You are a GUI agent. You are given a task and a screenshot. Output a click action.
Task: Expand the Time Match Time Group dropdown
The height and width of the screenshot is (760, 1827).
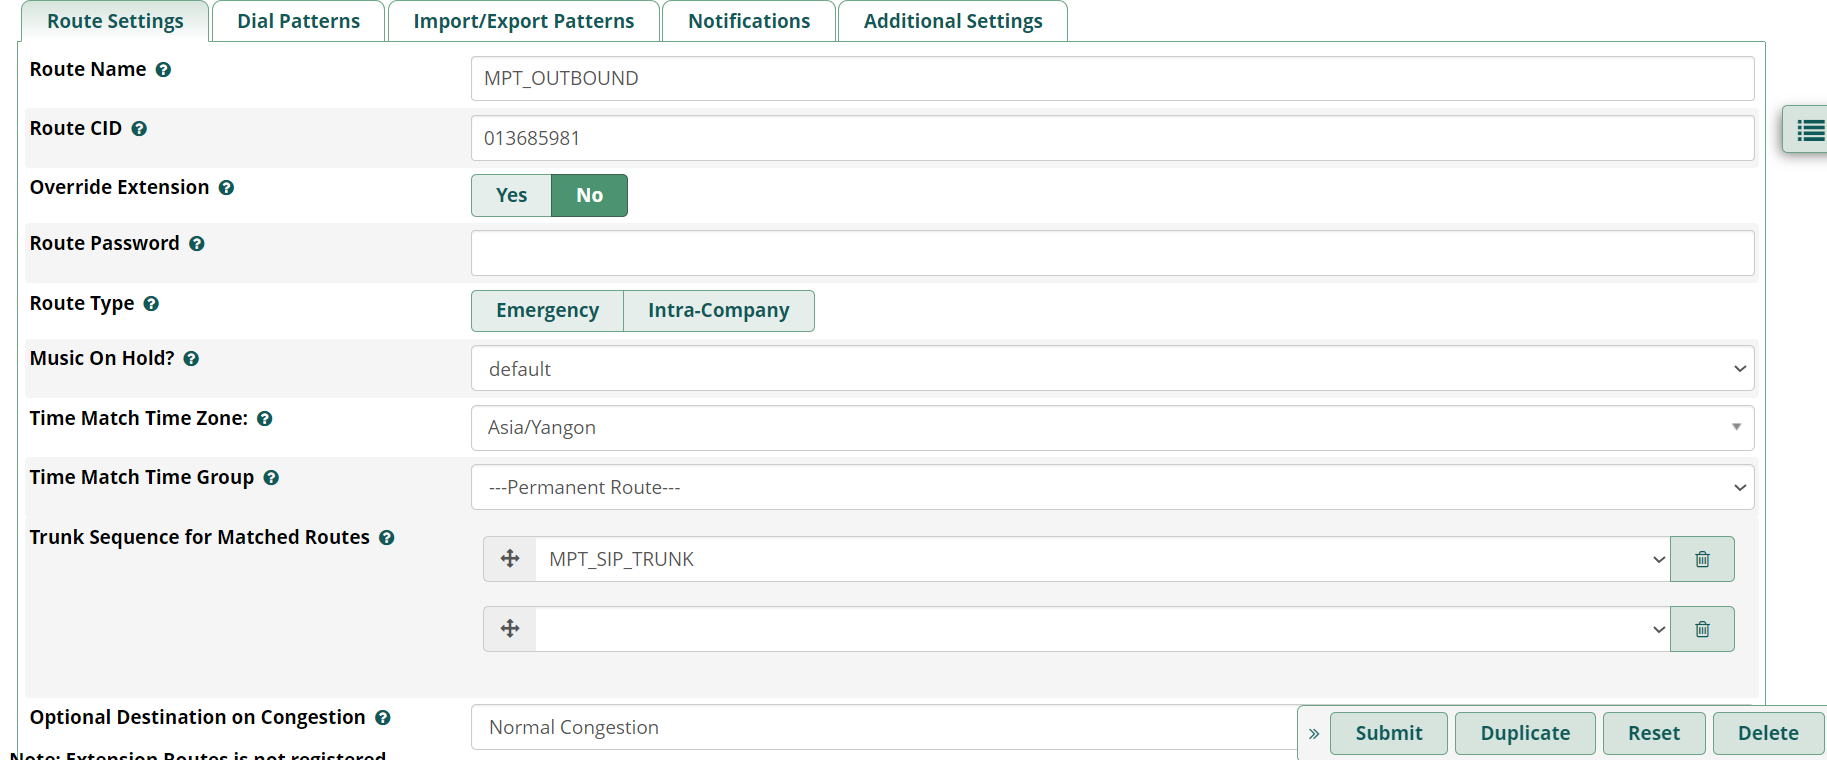[x=1112, y=487]
